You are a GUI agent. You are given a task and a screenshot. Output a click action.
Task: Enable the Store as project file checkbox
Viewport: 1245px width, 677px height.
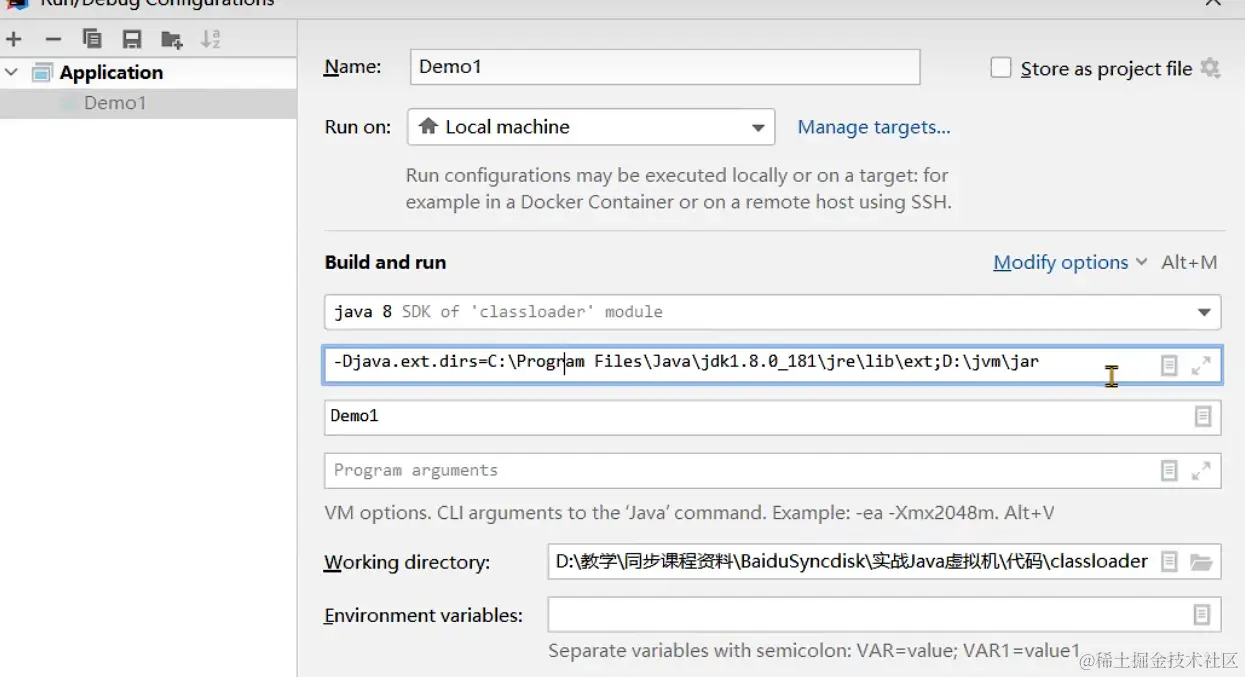pyautogui.click(x=1001, y=68)
